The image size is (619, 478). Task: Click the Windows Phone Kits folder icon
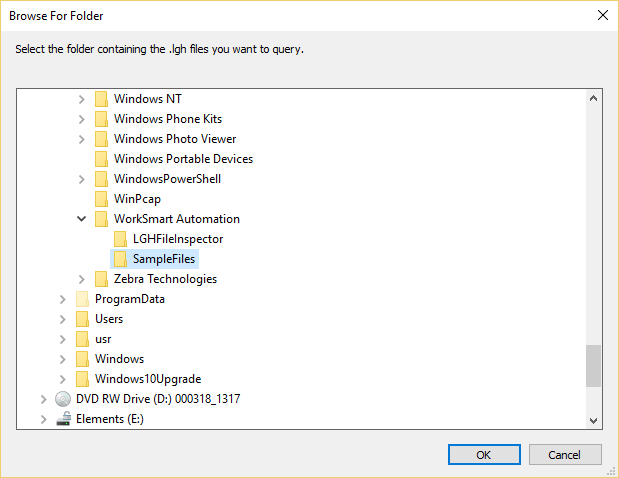tap(101, 119)
